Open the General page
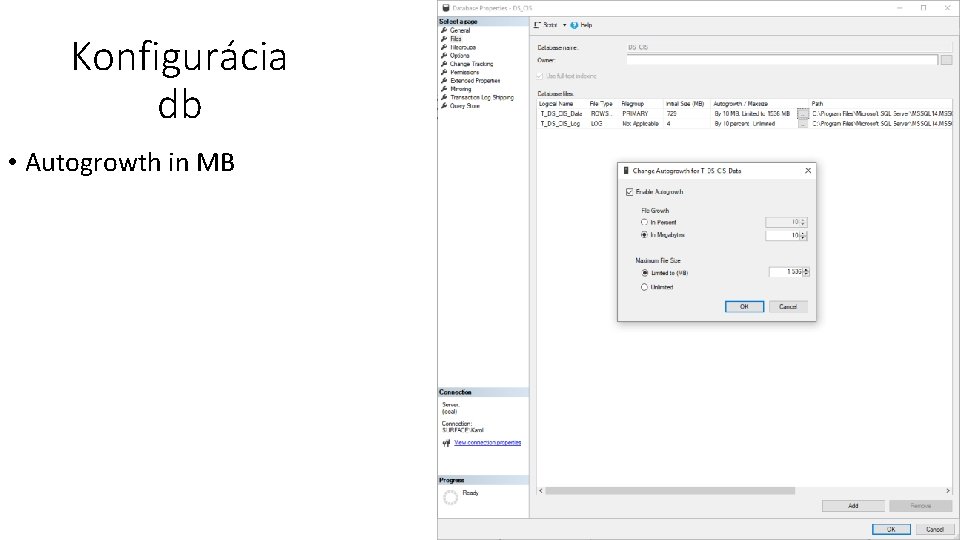Screen dimensions: 960x540 coord(460,30)
